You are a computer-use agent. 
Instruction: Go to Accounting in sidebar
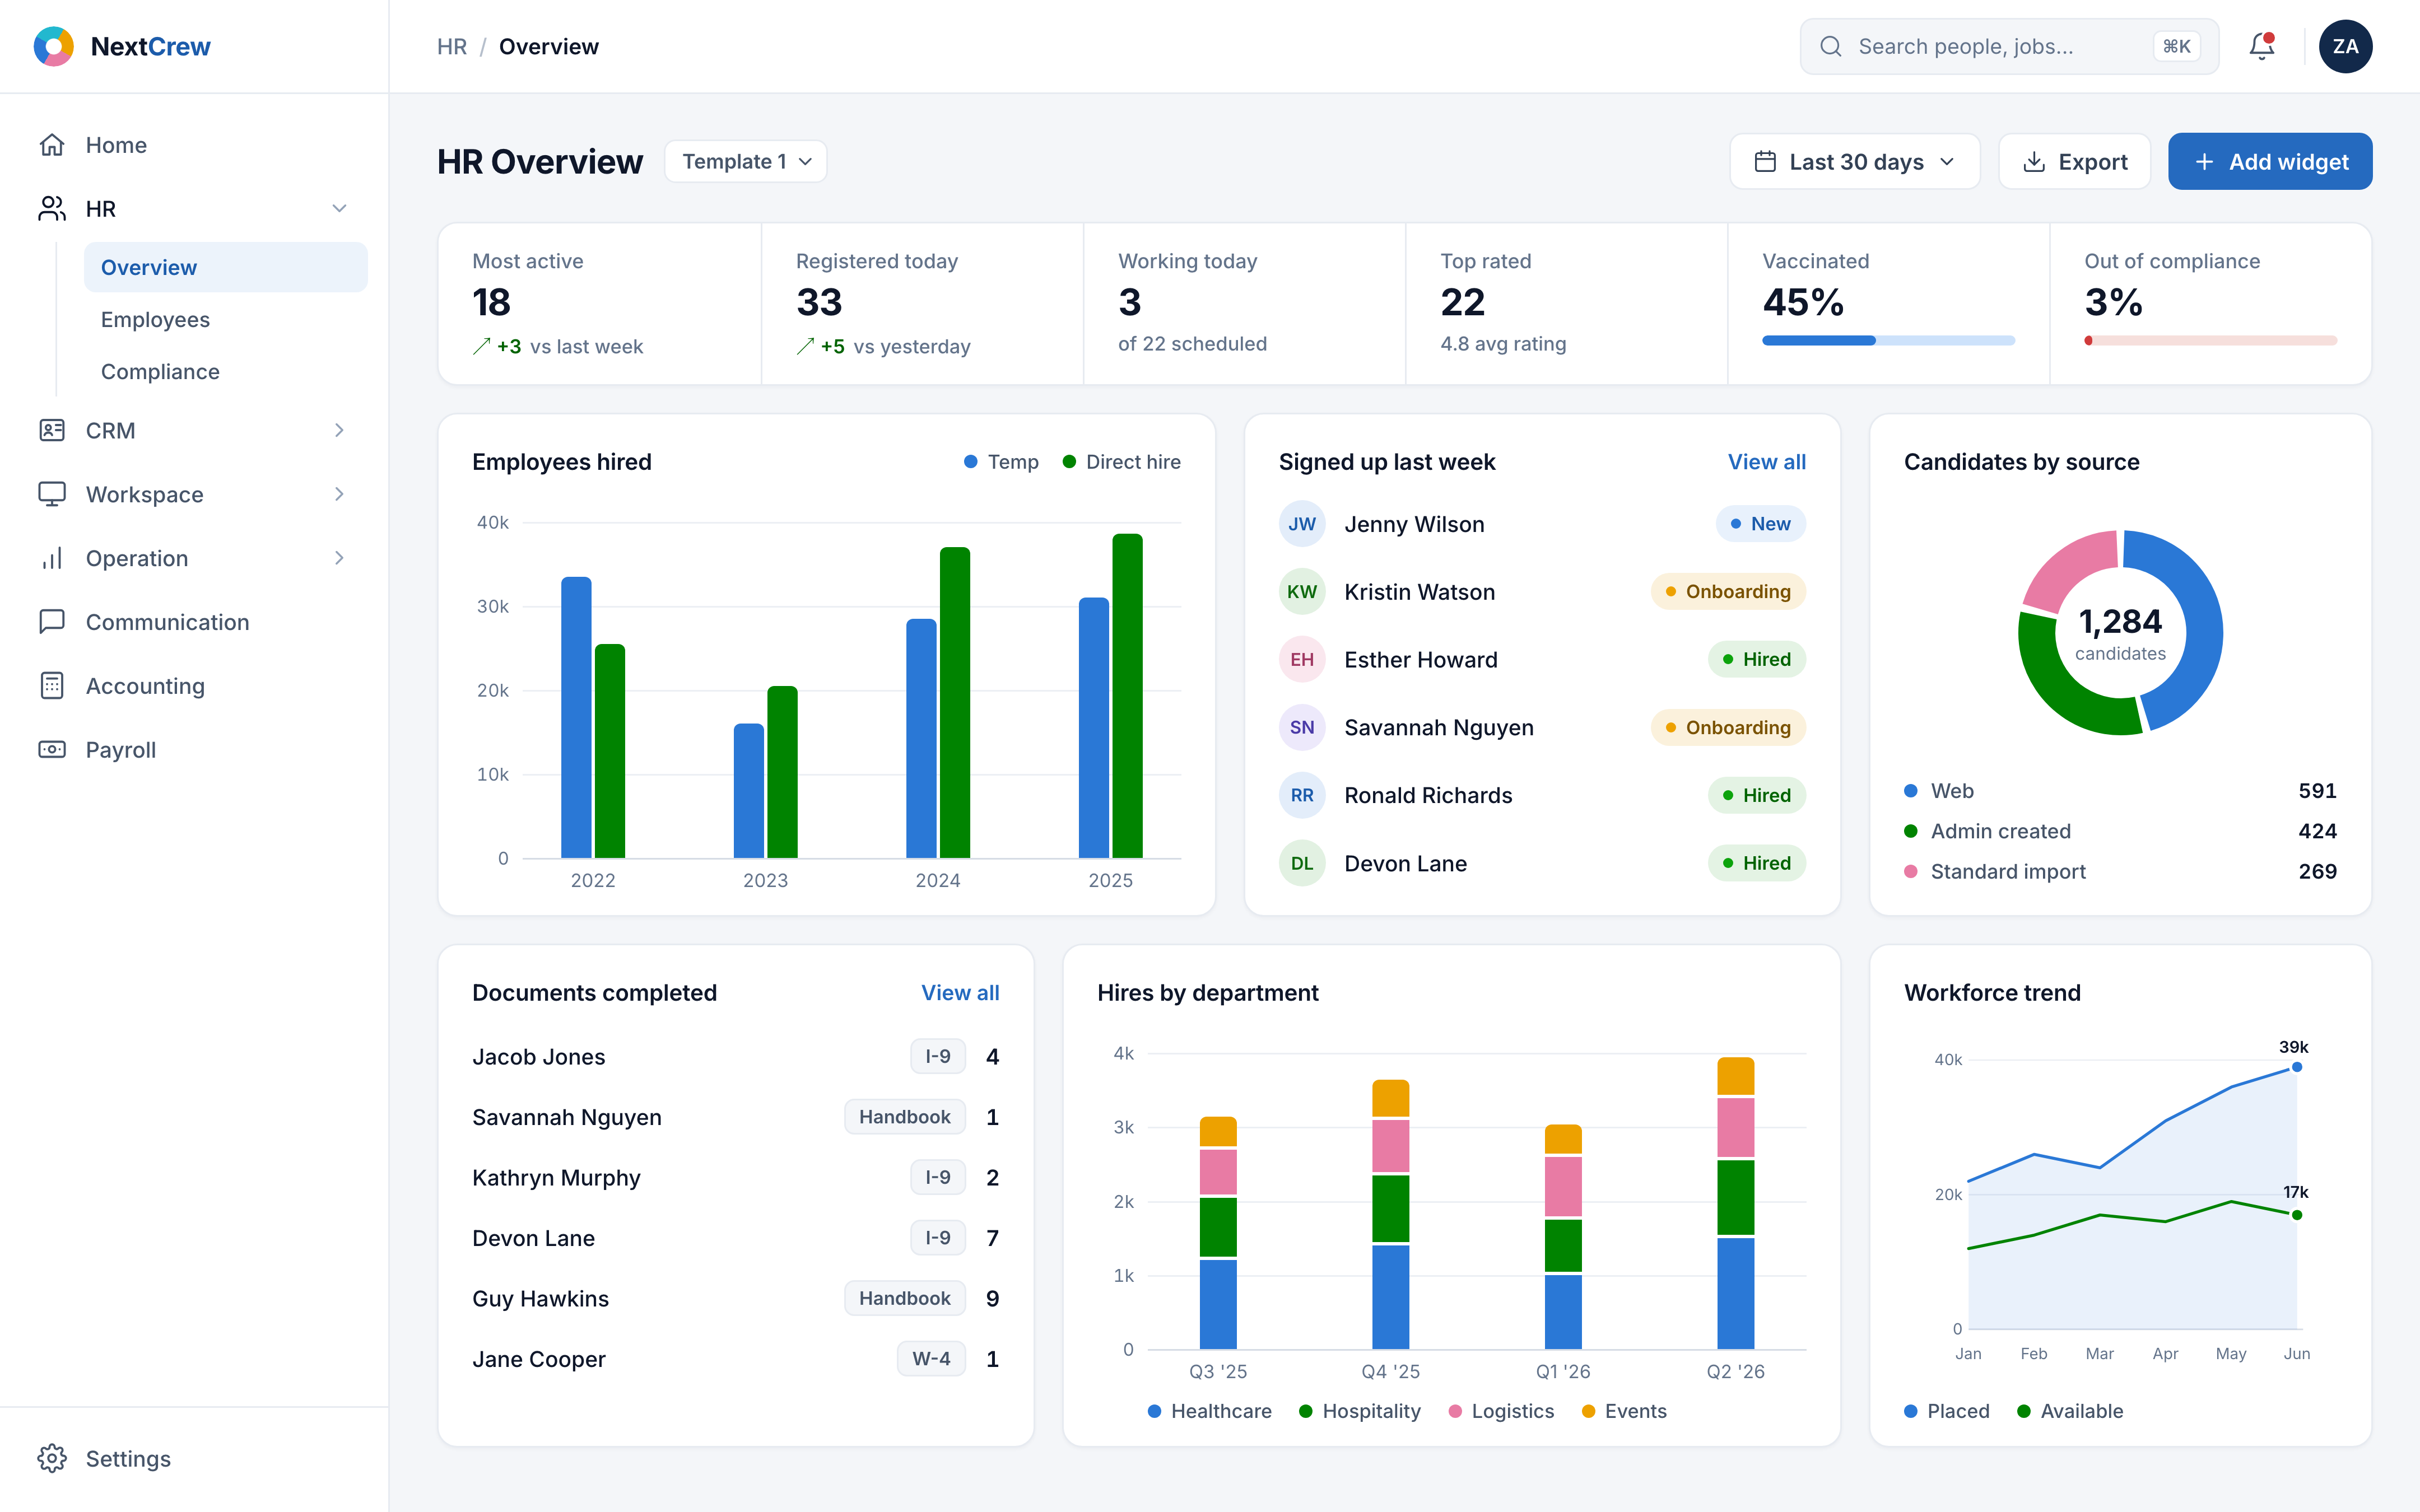(x=194, y=686)
